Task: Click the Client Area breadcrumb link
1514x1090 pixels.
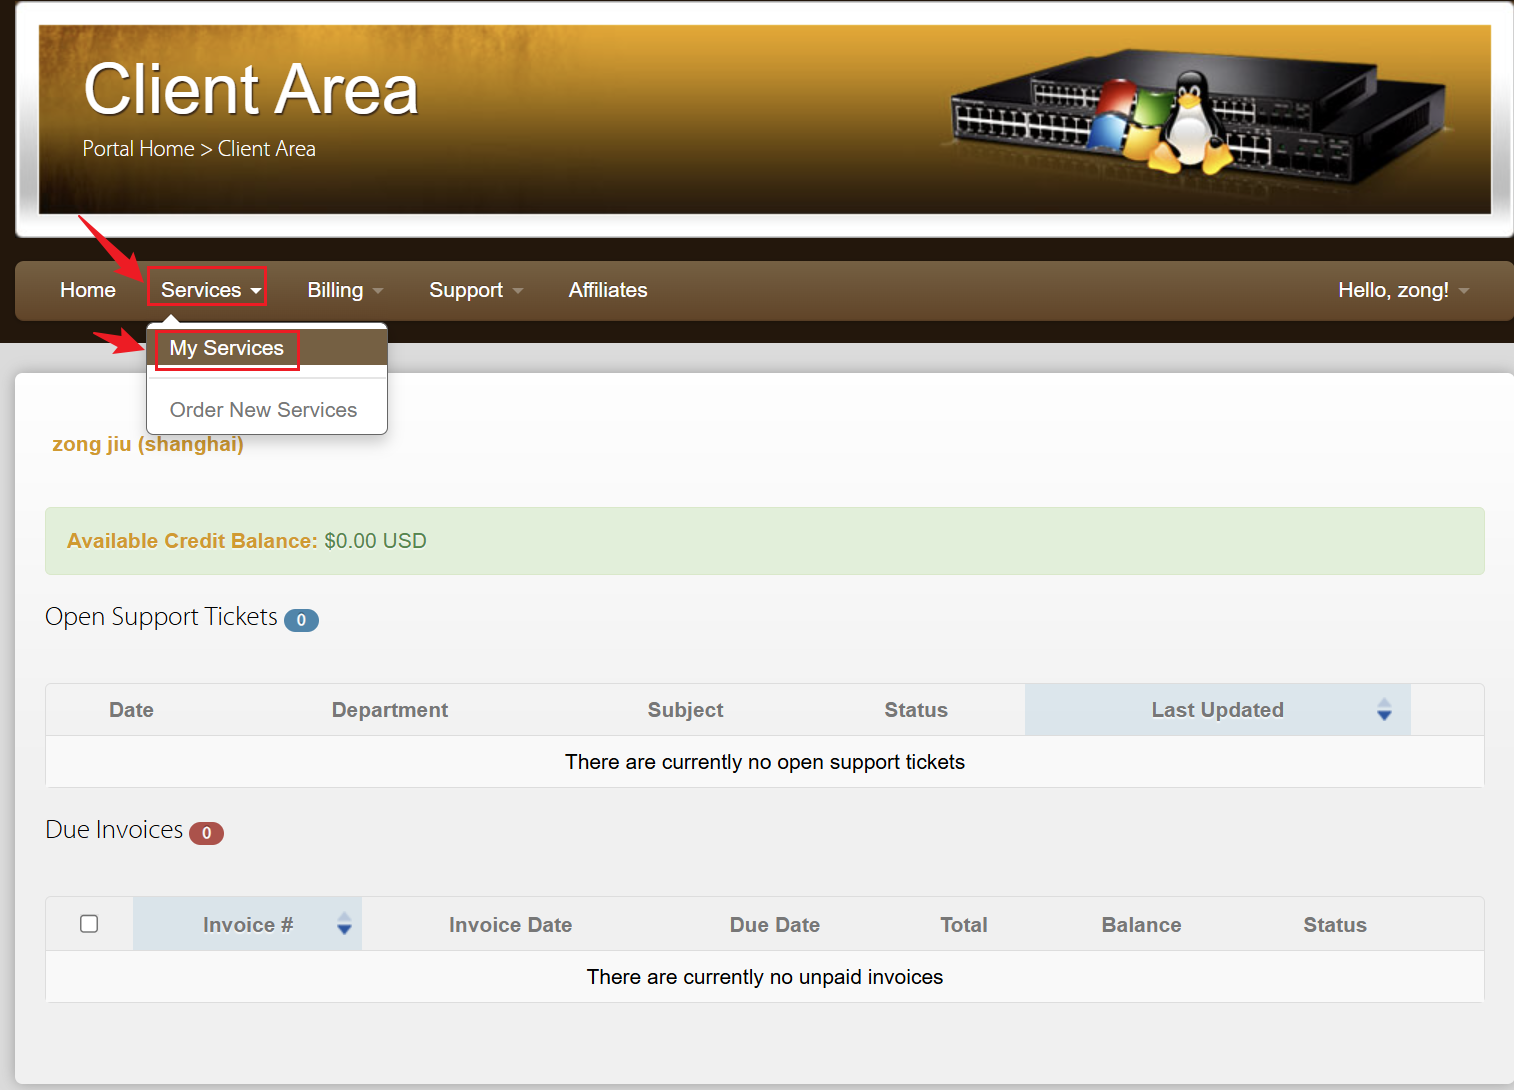Action: tap(267, 149)
